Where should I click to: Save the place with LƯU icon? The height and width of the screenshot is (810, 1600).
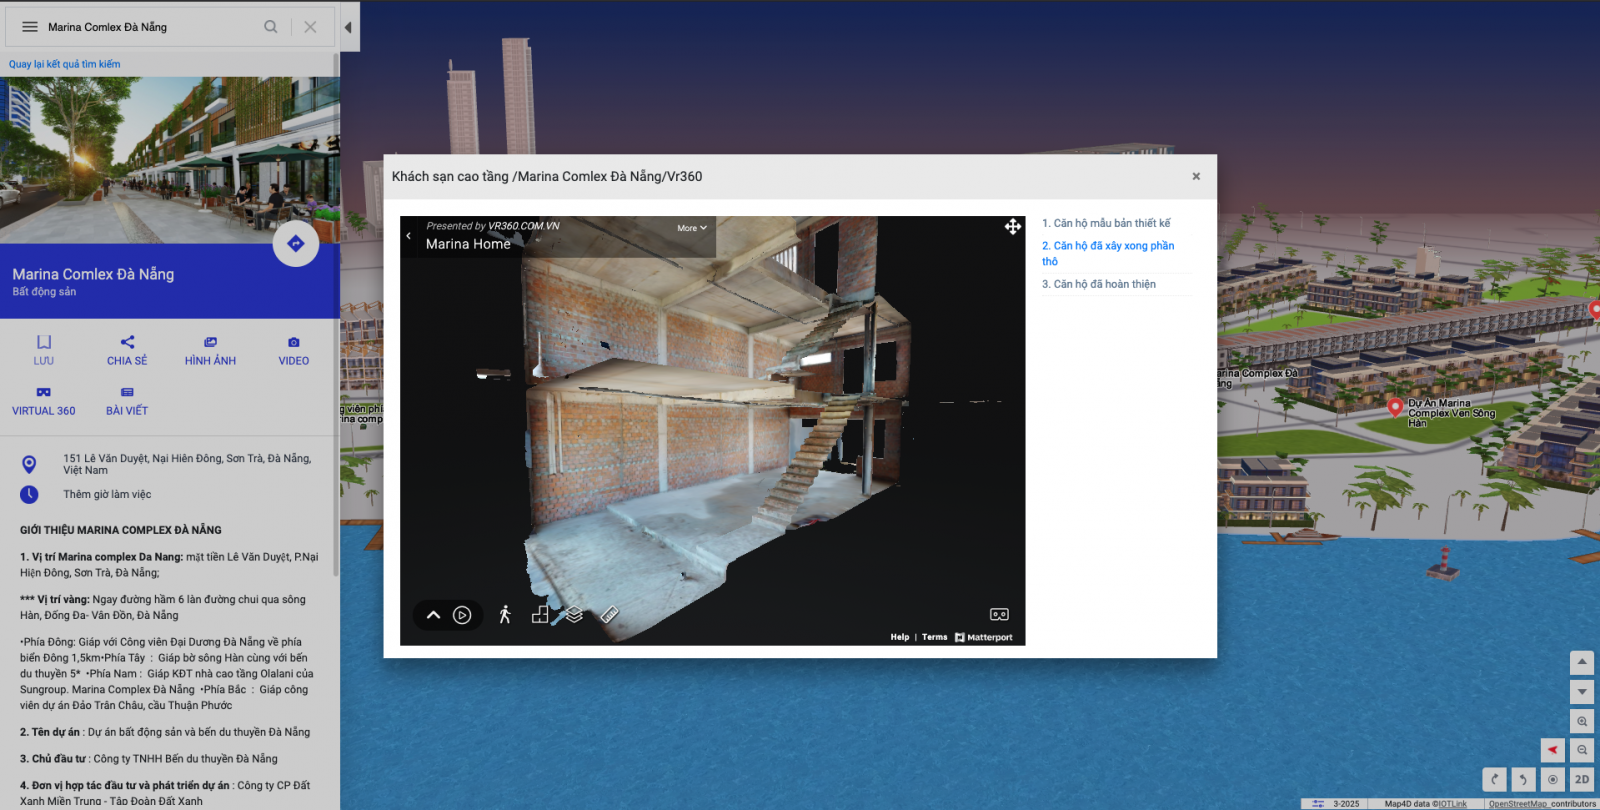click(44, 350)
